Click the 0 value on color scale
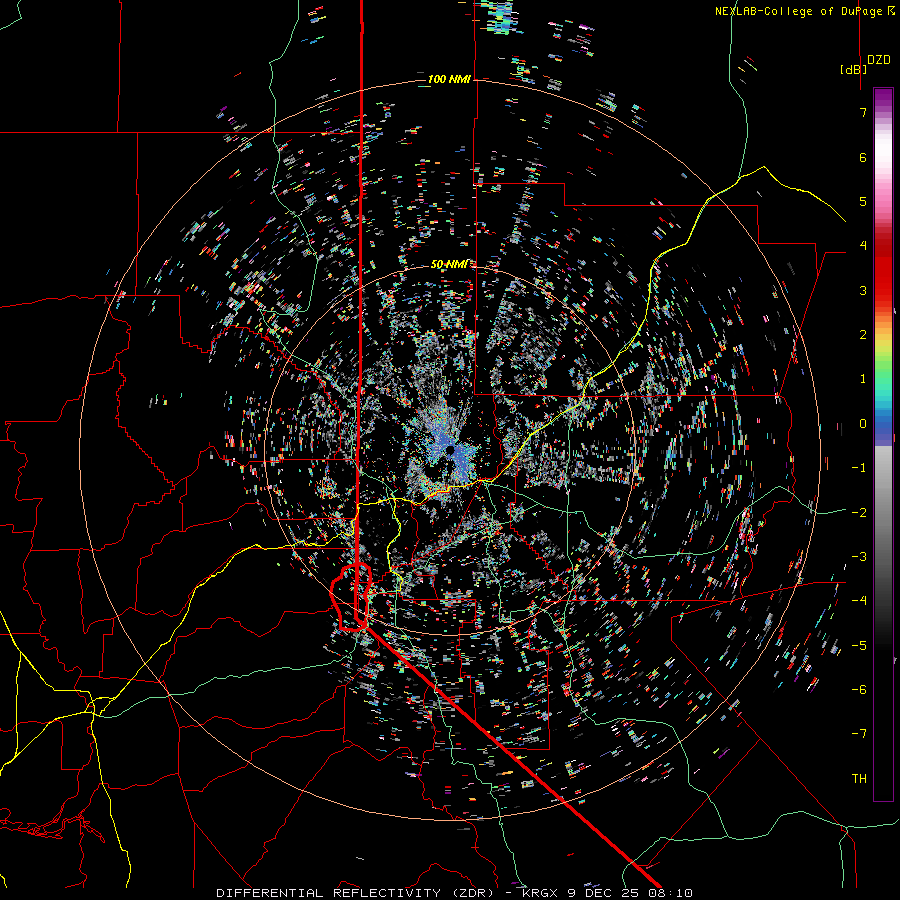 (863, 424)
